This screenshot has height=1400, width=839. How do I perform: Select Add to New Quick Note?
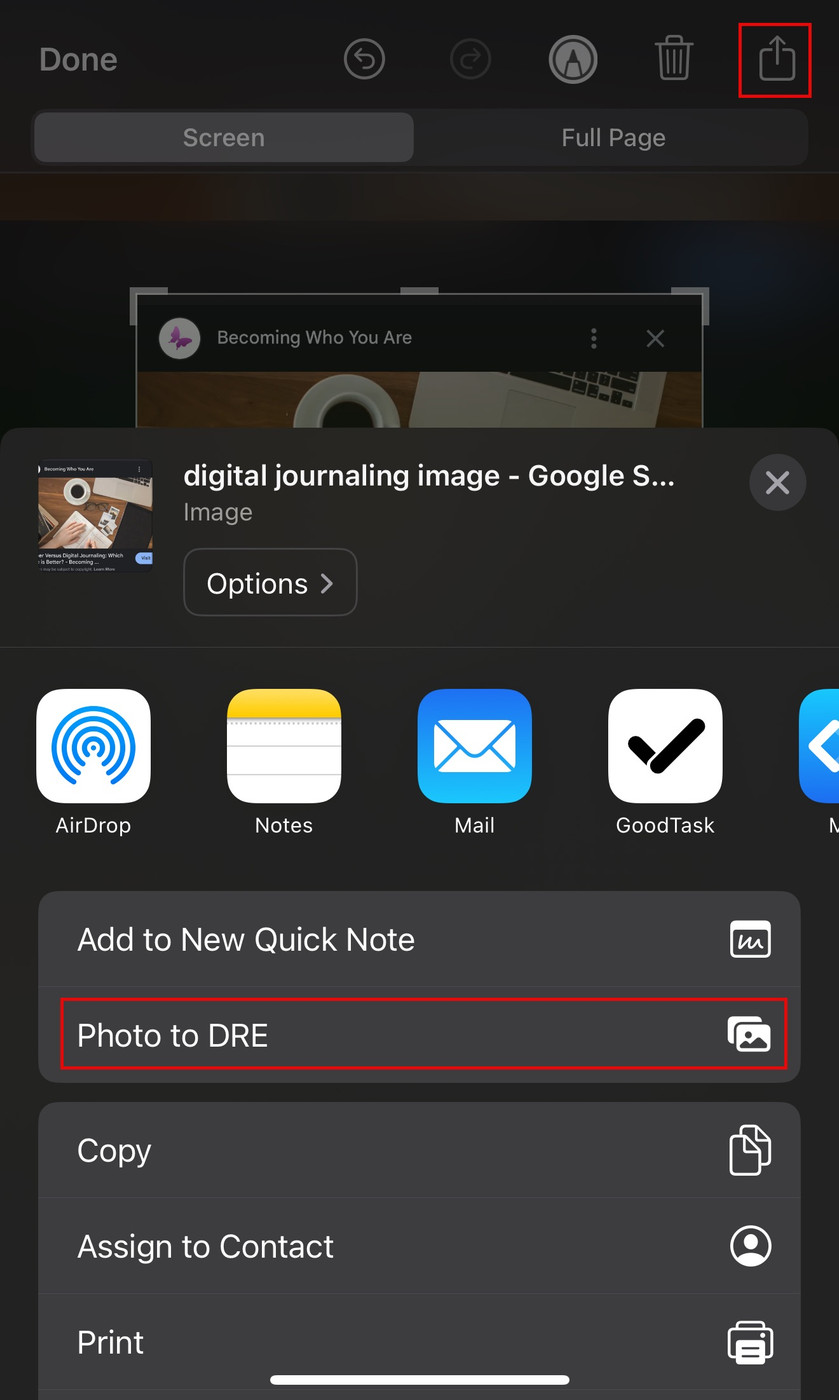click(x=419, y=939)
